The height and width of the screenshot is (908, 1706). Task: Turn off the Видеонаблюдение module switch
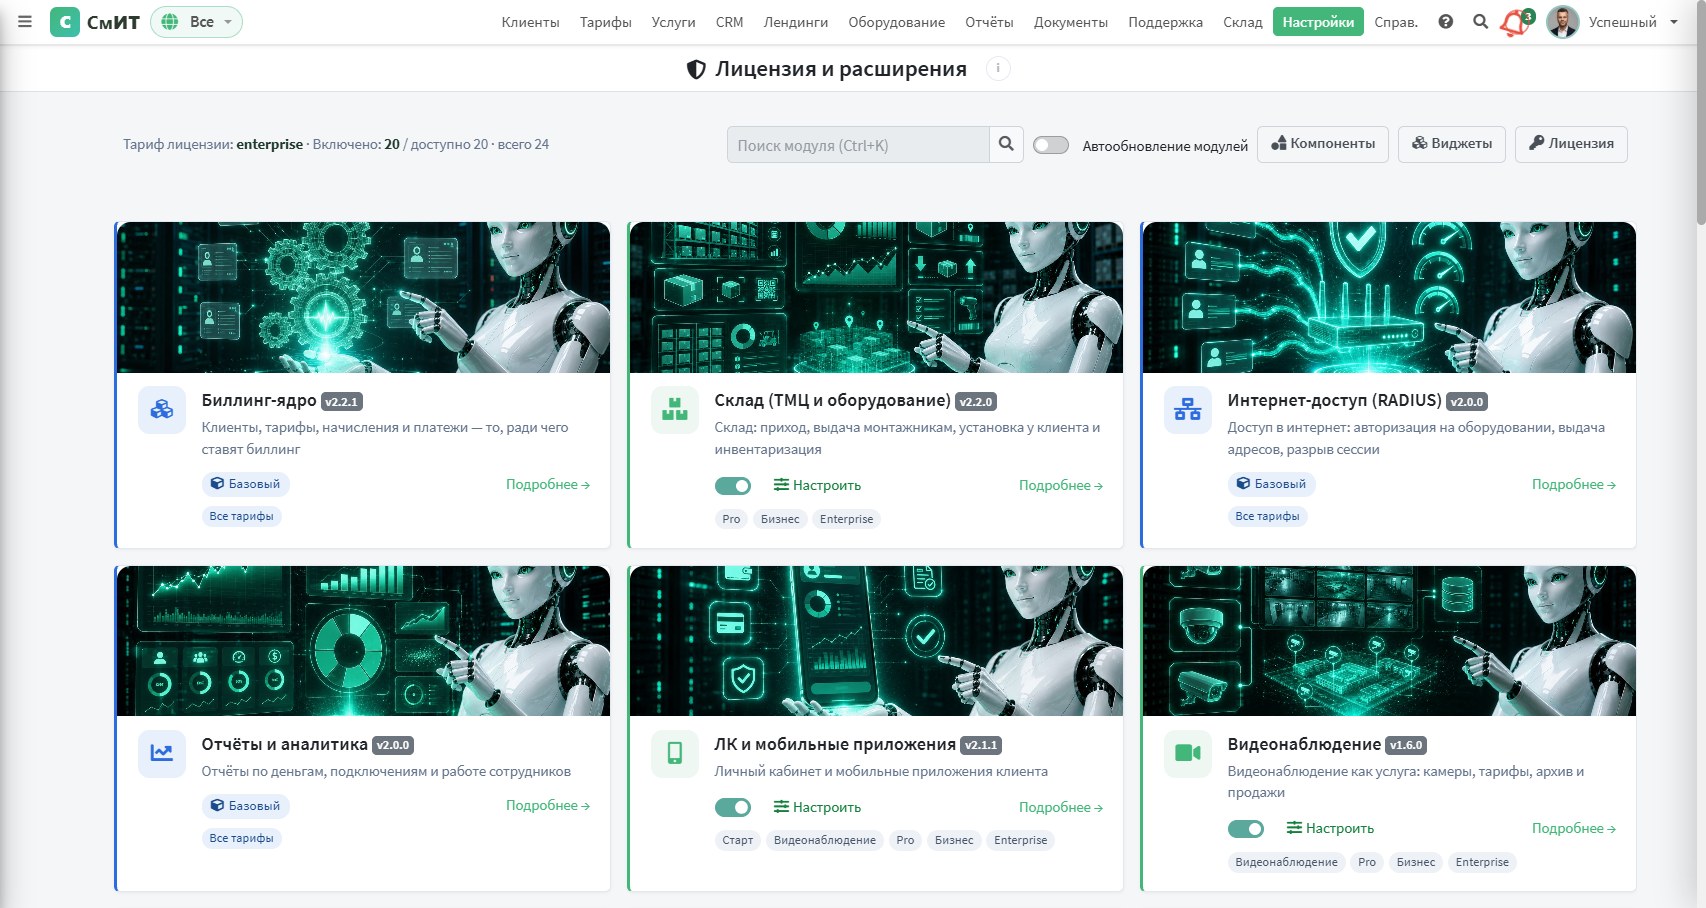(1246, 829)
